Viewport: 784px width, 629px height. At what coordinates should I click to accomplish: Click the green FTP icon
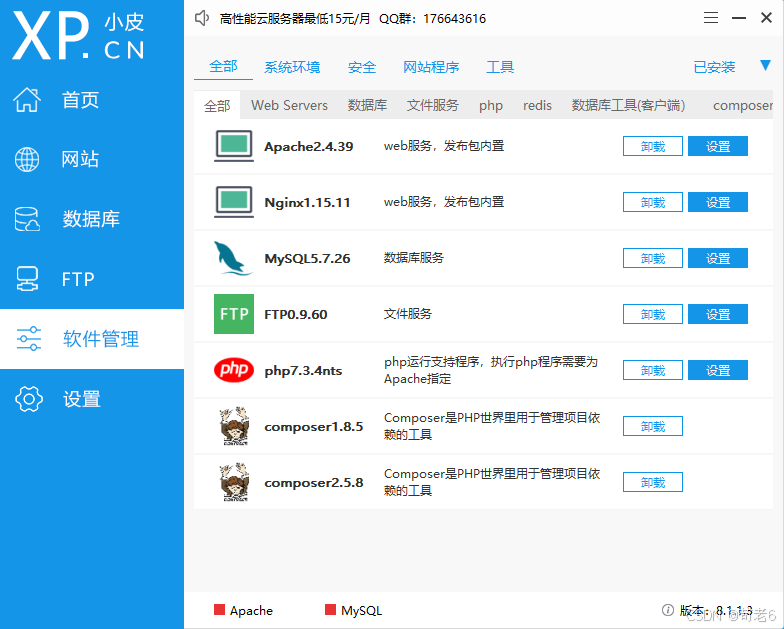point(234,314)
